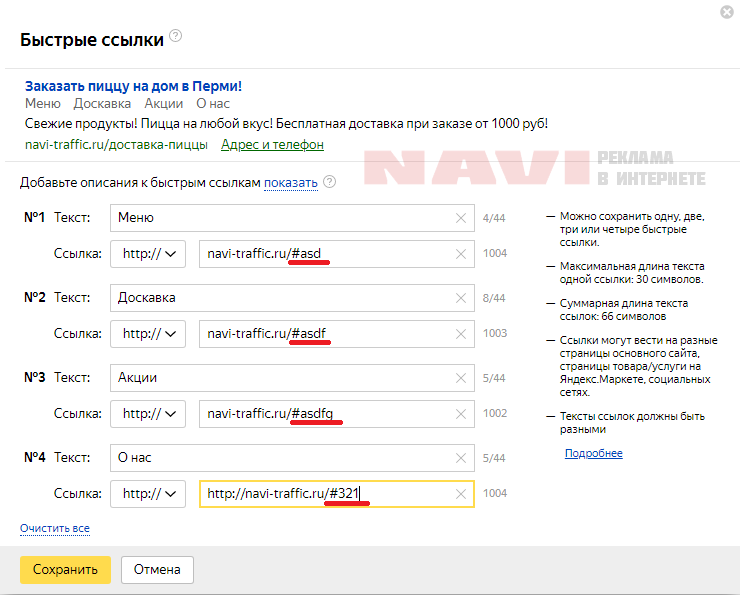Image resolution: width=740 pixels, height=595 pixels.
Task: Click the Акции quick link in ad preview
Action: click(164, 103)
